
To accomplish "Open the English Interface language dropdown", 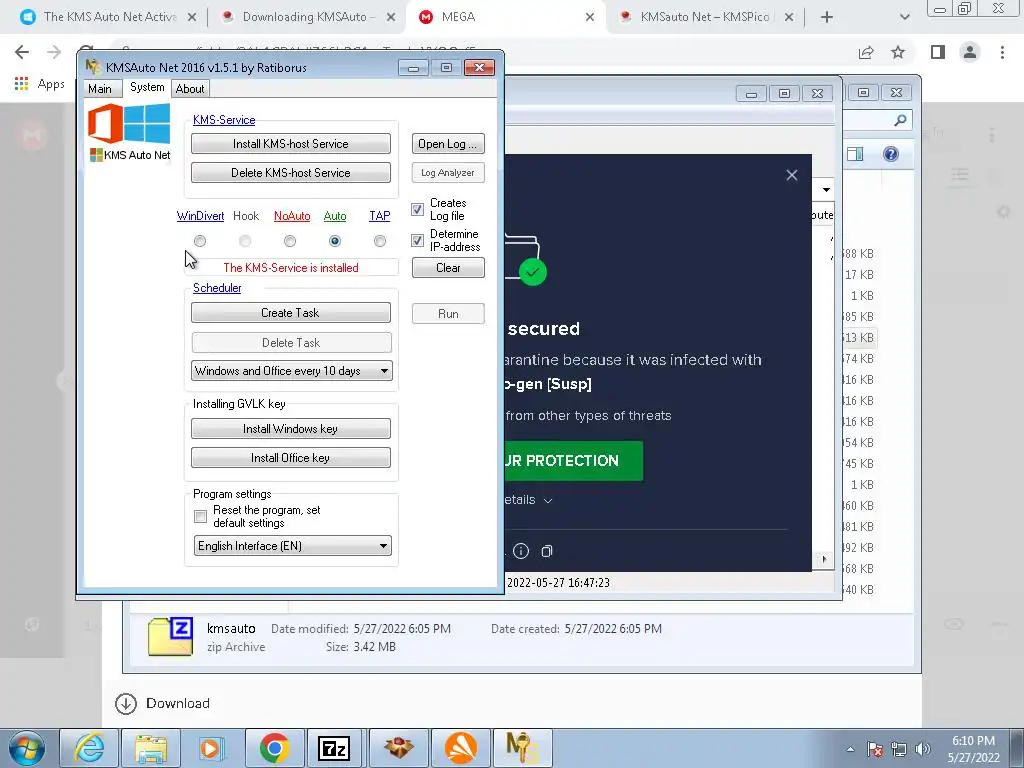I will pyautogui.click(x=293, y=546).
